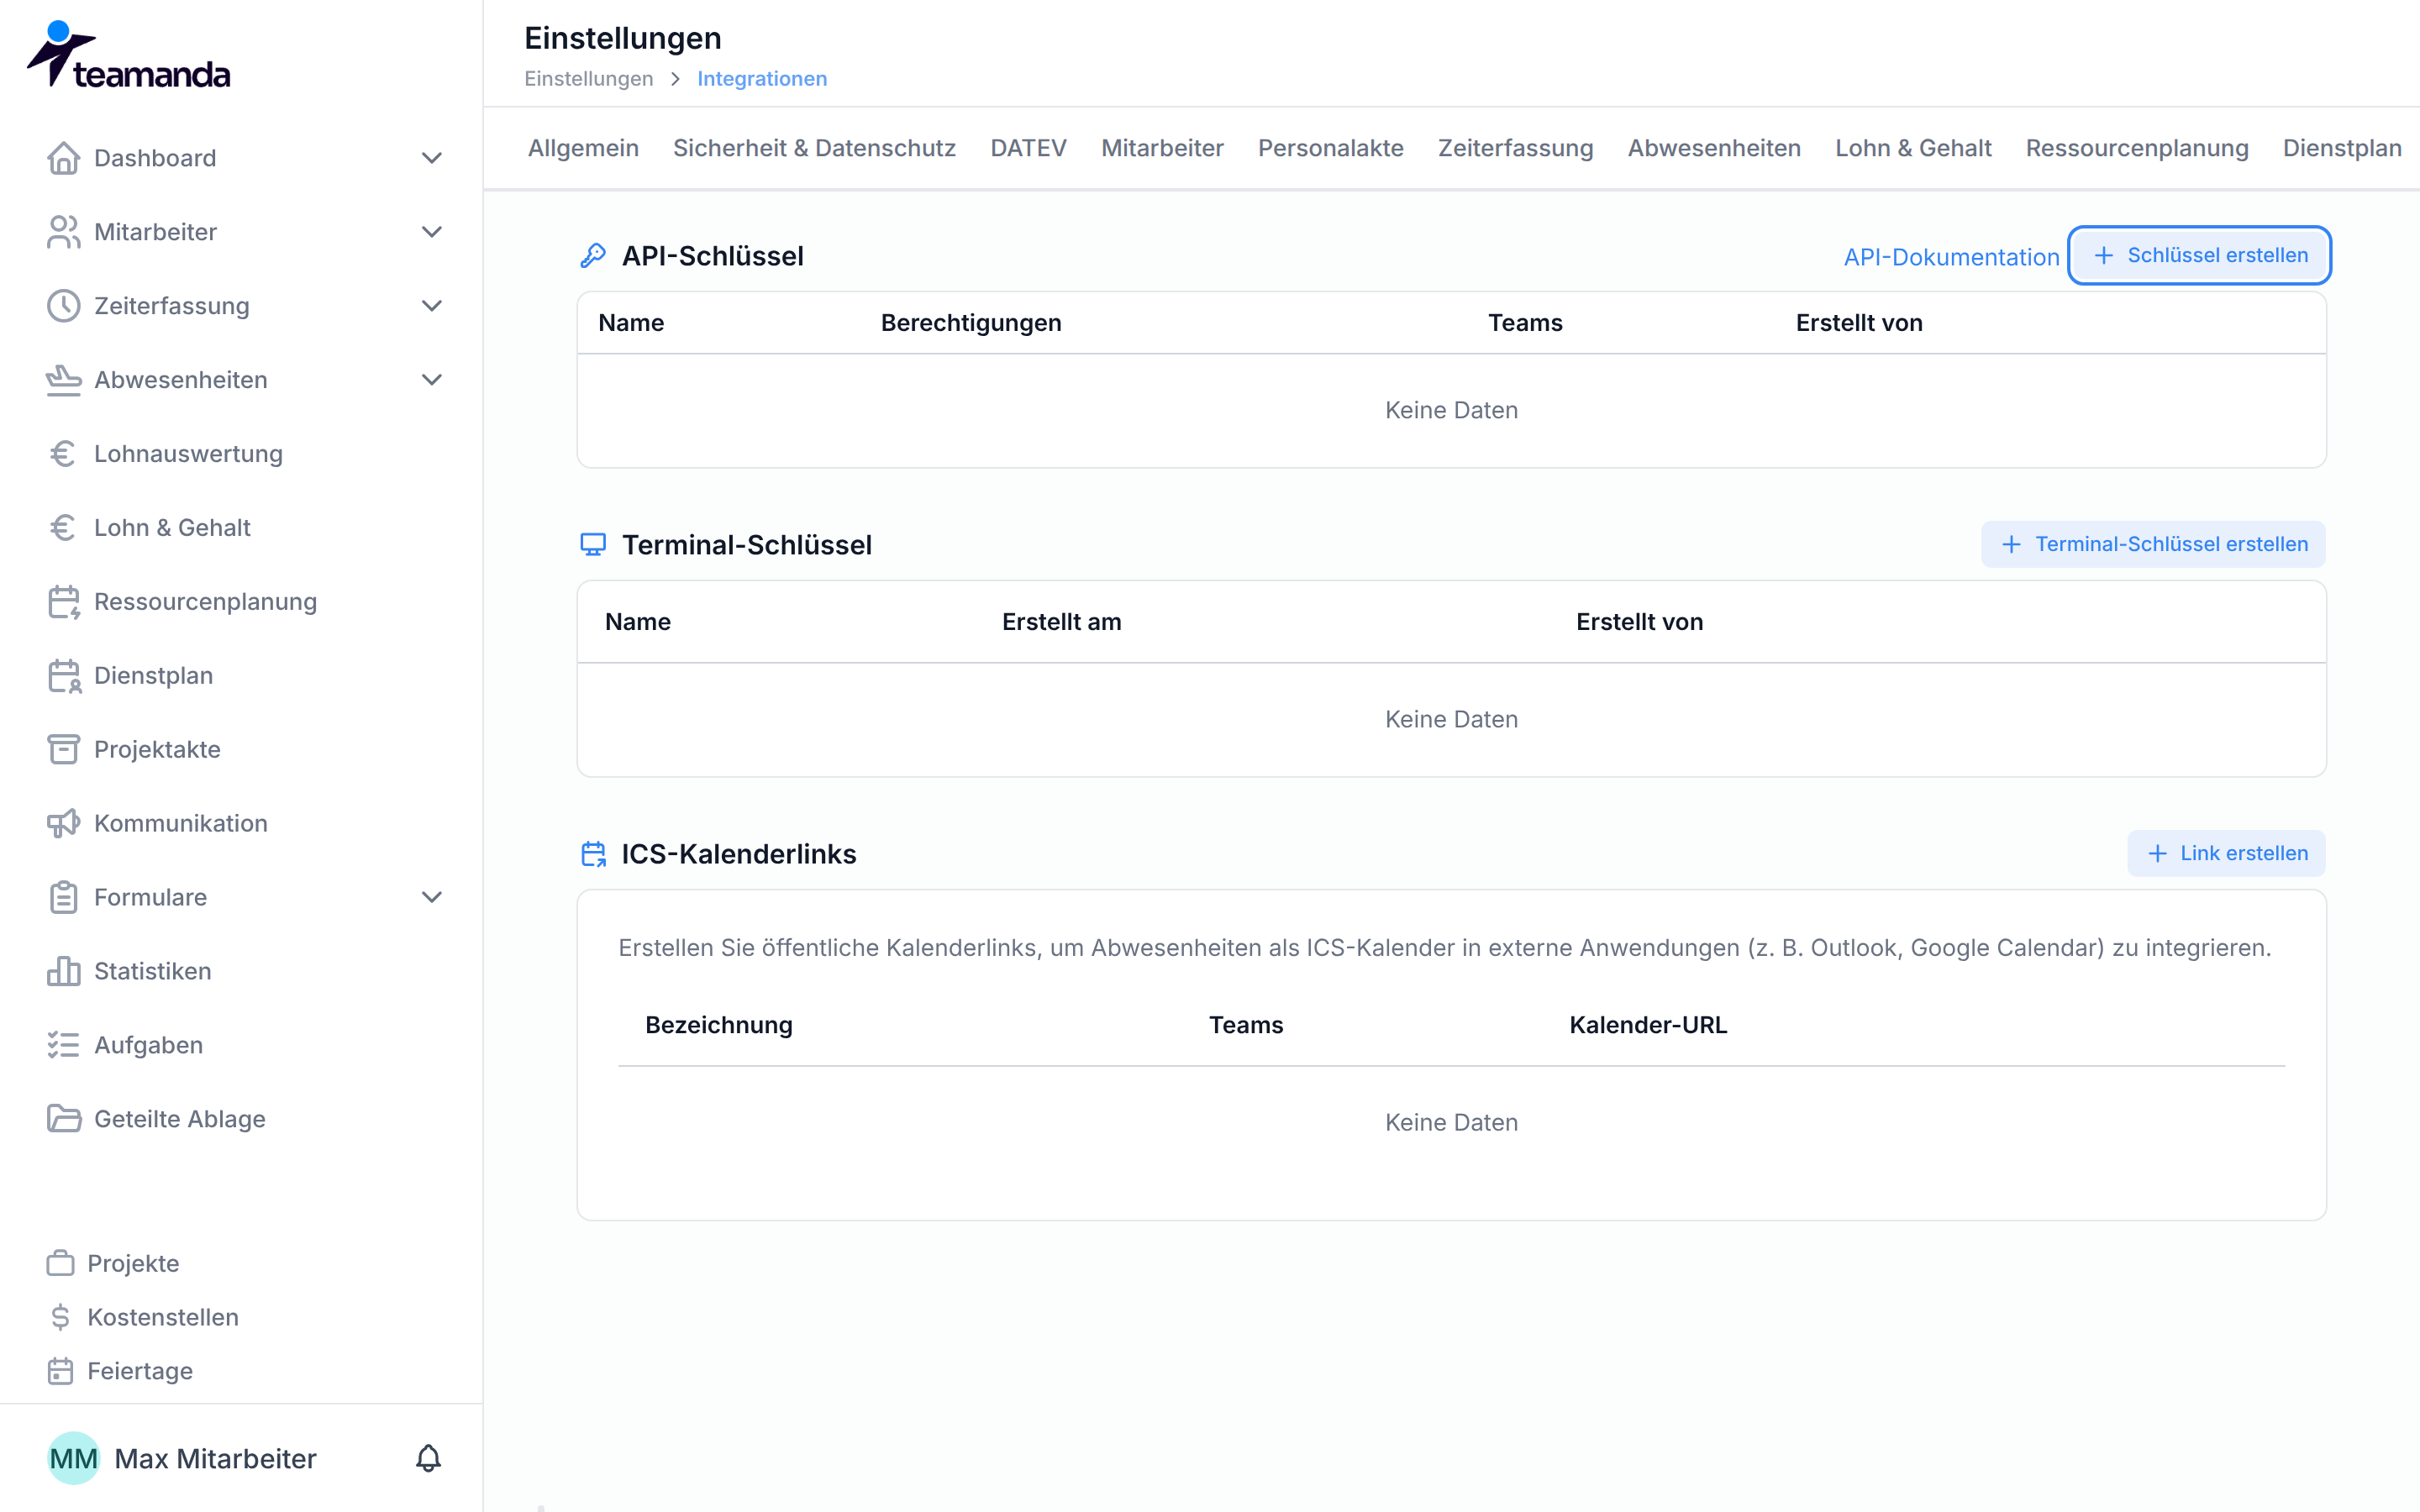
Task: Click the Dienstplan calendar icon in sidebar
Action: pos(64,676)
